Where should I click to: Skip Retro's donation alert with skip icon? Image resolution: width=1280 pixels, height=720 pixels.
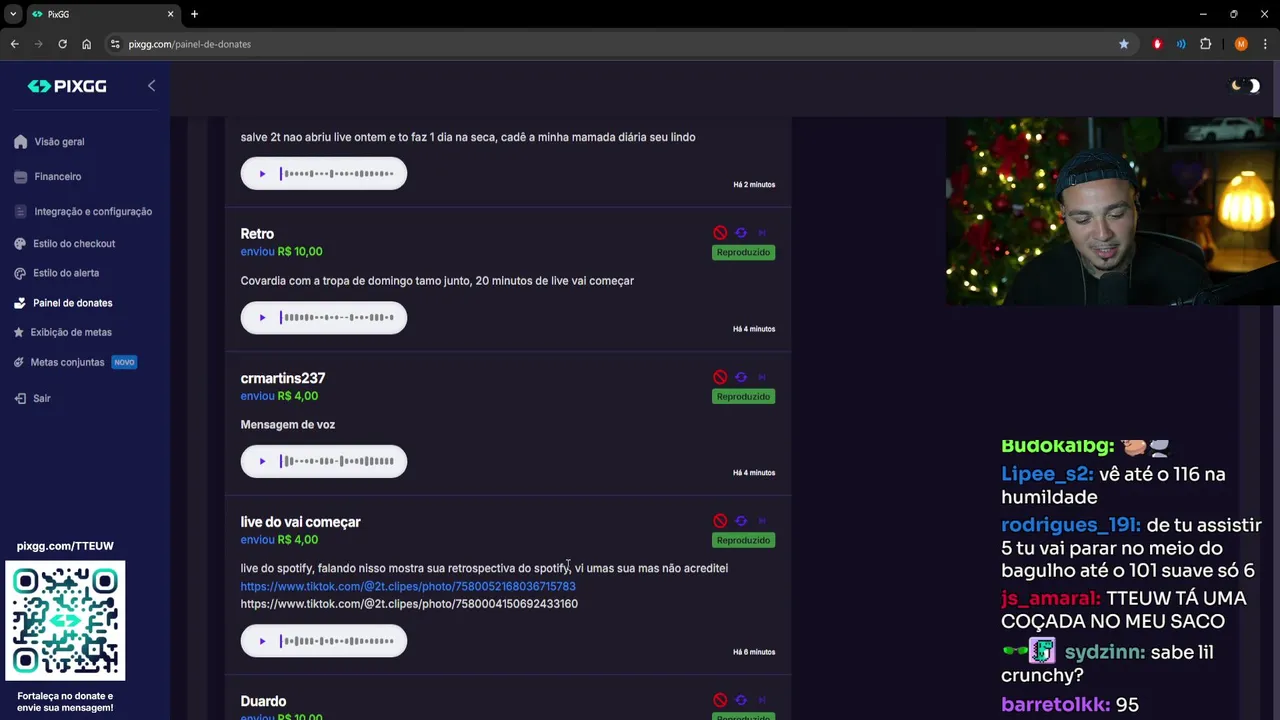coord(762,233)
